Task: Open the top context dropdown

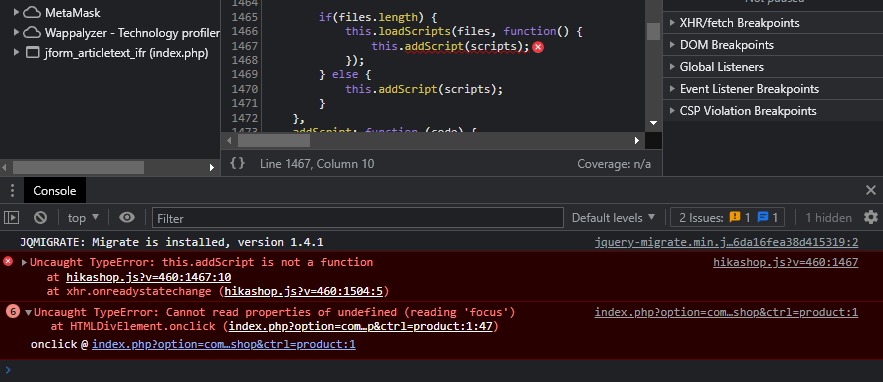Action: click(x=83, y=217)
